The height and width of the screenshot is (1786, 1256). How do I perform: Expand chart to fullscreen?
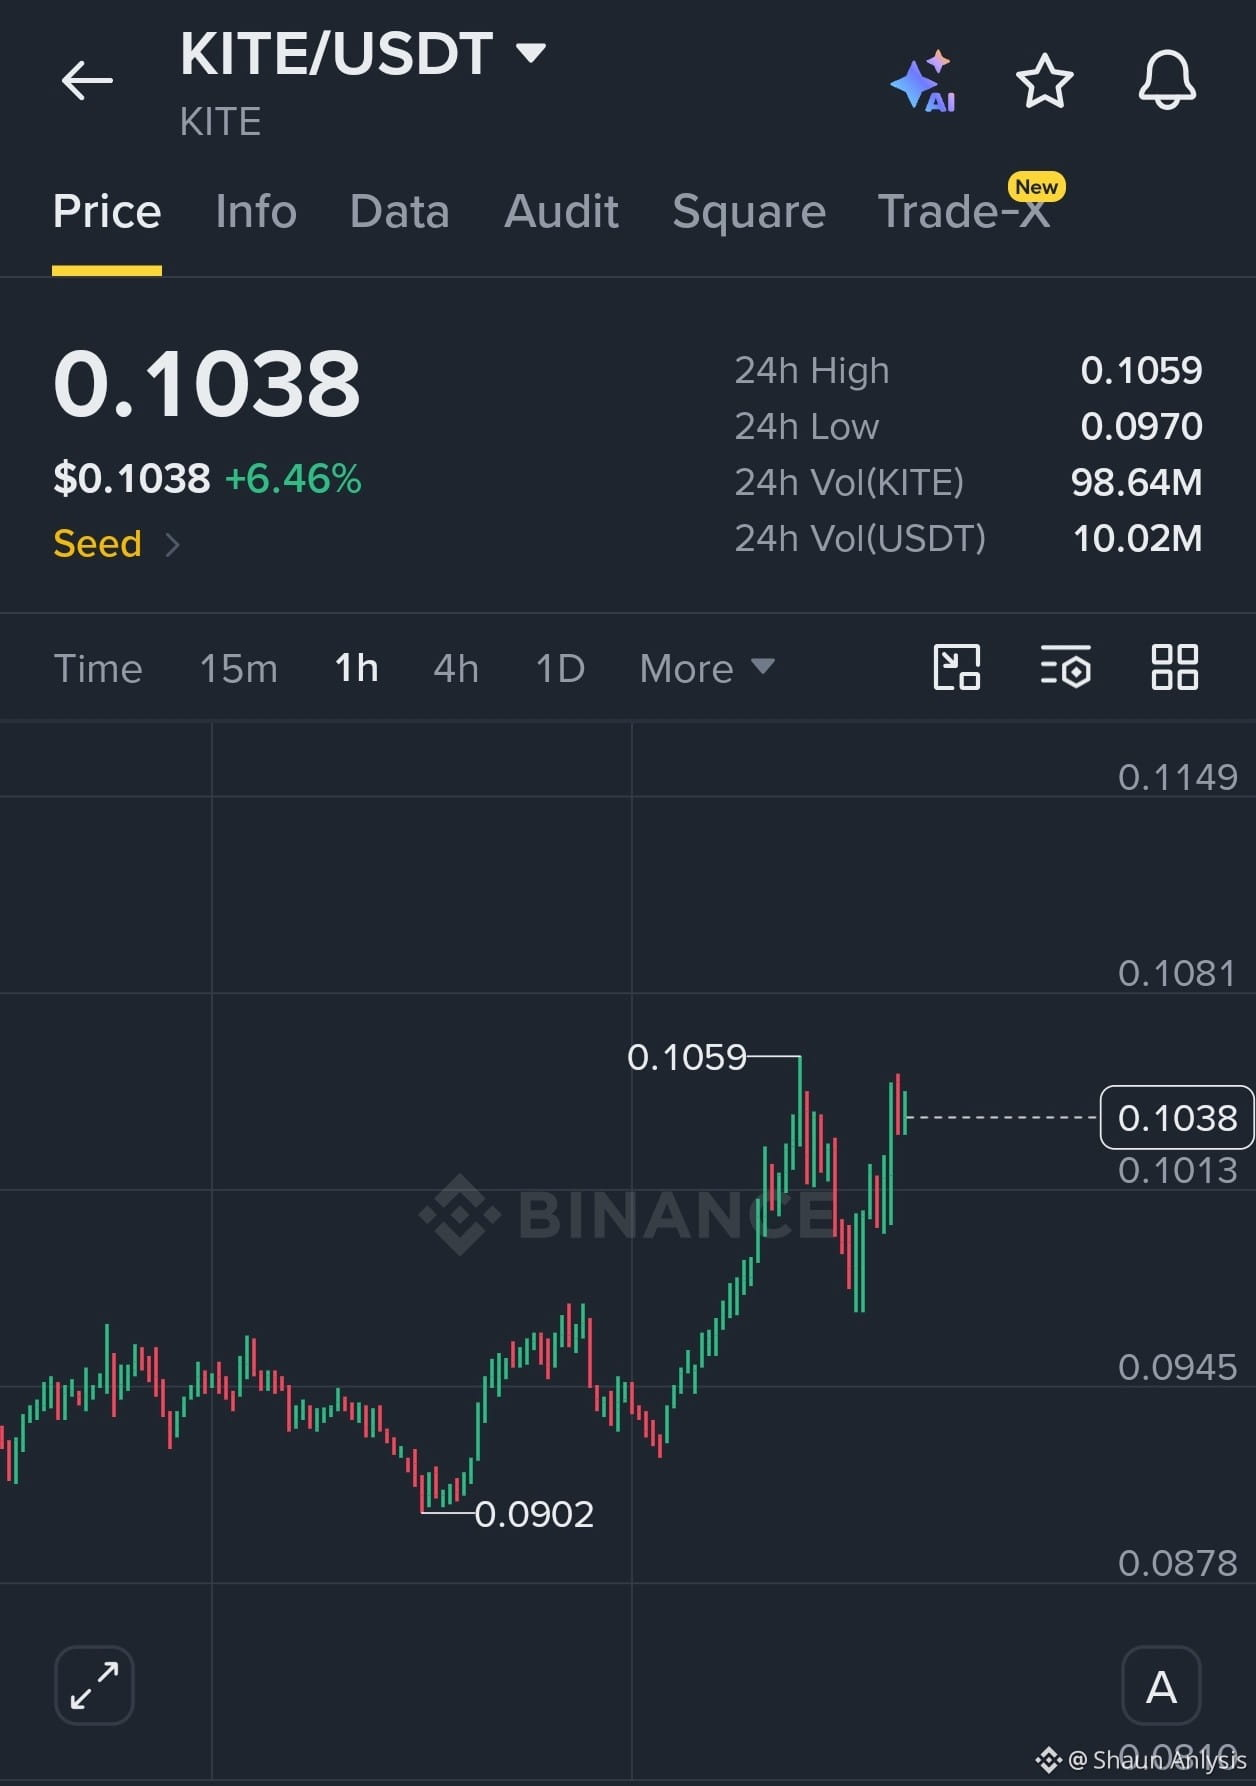pyautogui.click(x=94, y=1685)
